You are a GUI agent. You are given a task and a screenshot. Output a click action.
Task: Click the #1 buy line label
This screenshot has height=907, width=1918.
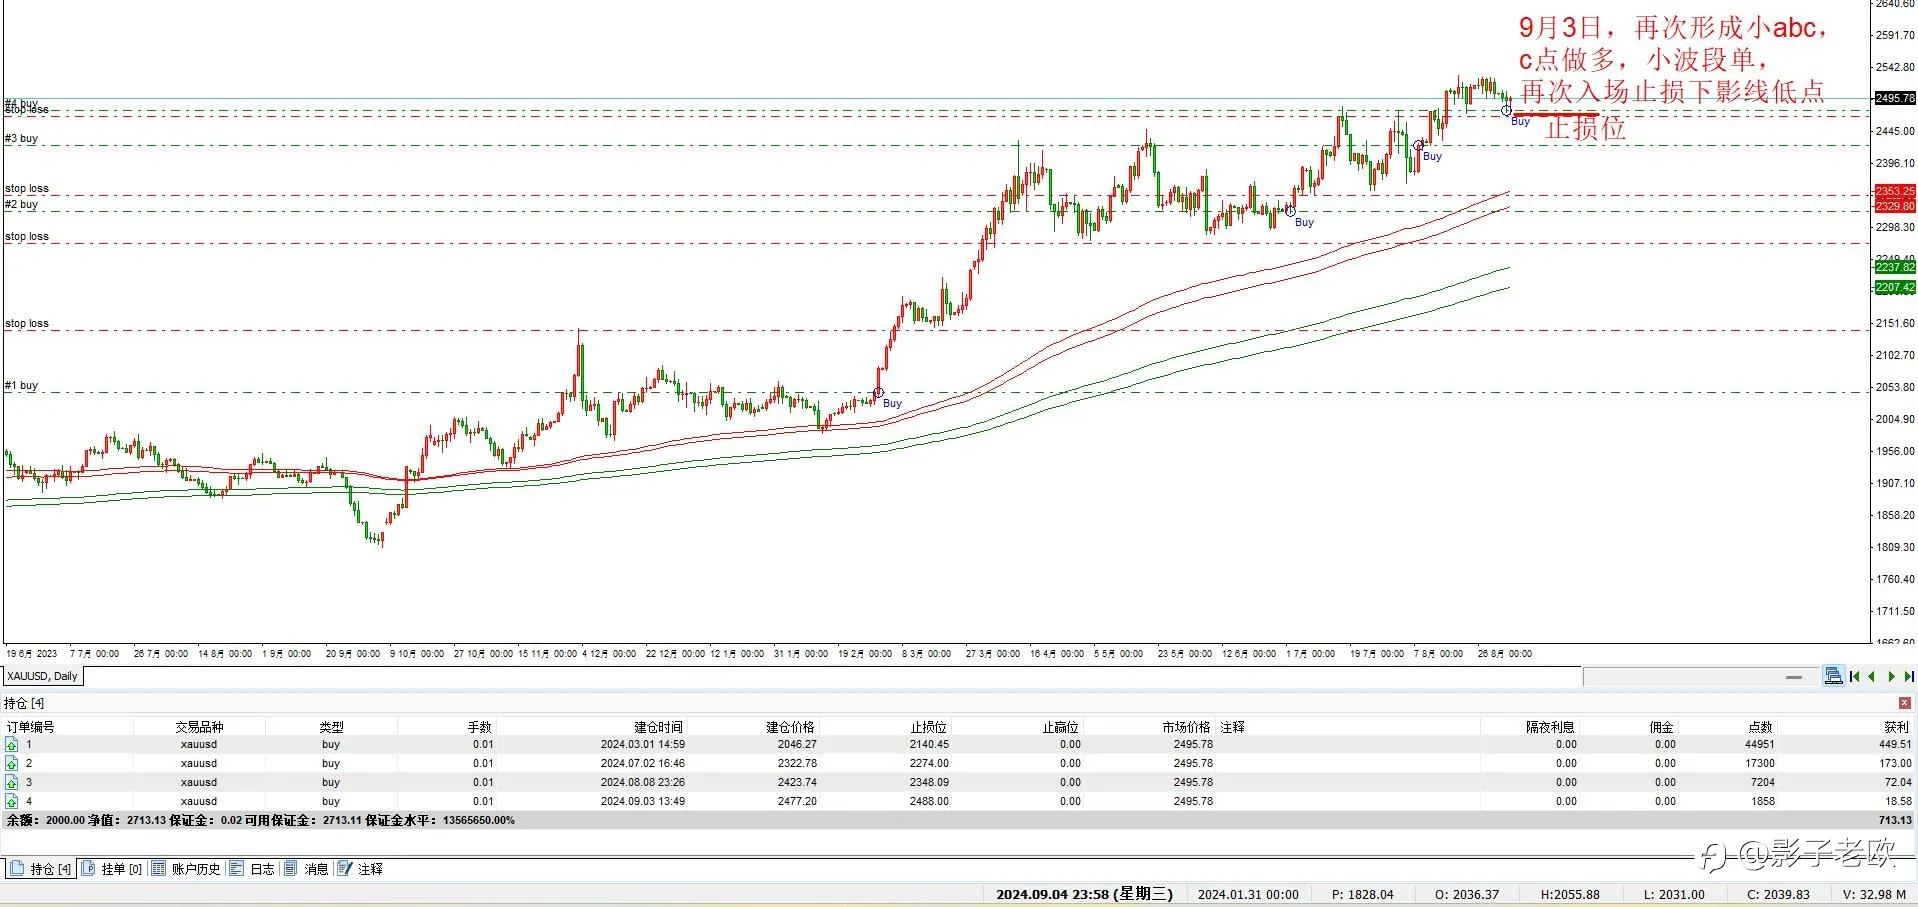(x=21, y=385)
